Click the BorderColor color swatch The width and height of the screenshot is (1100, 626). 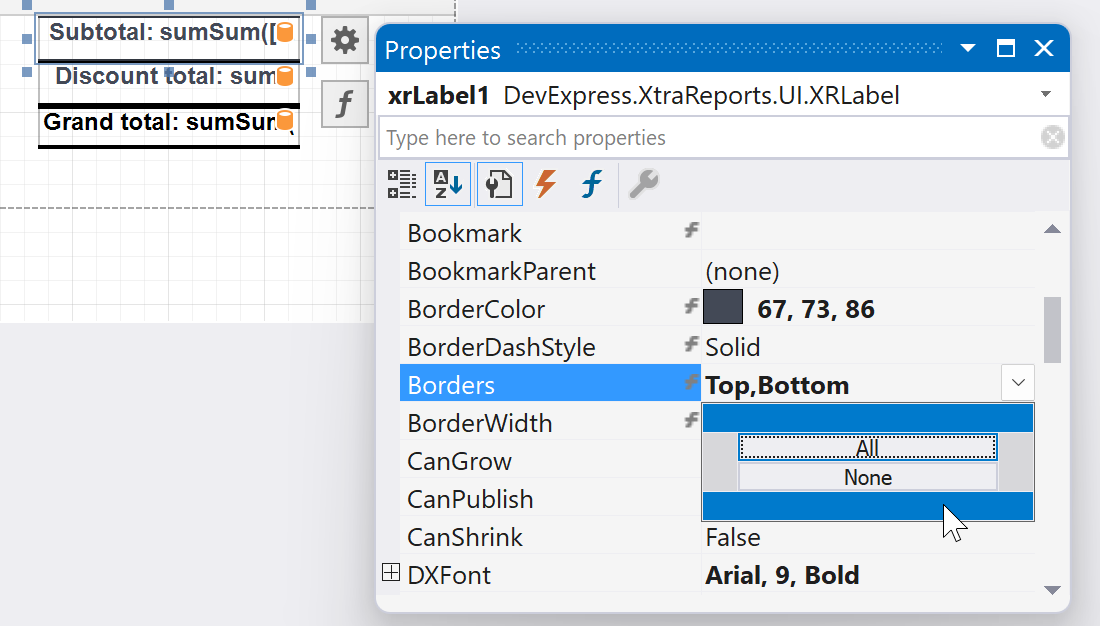(x=722, y=307)
